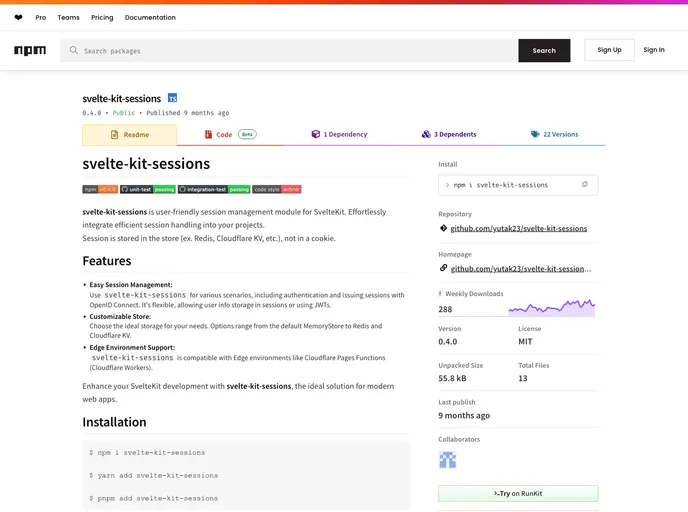Open the collaborator avatar
This screenshot has height=512, width=688.
tap(448, 460)
